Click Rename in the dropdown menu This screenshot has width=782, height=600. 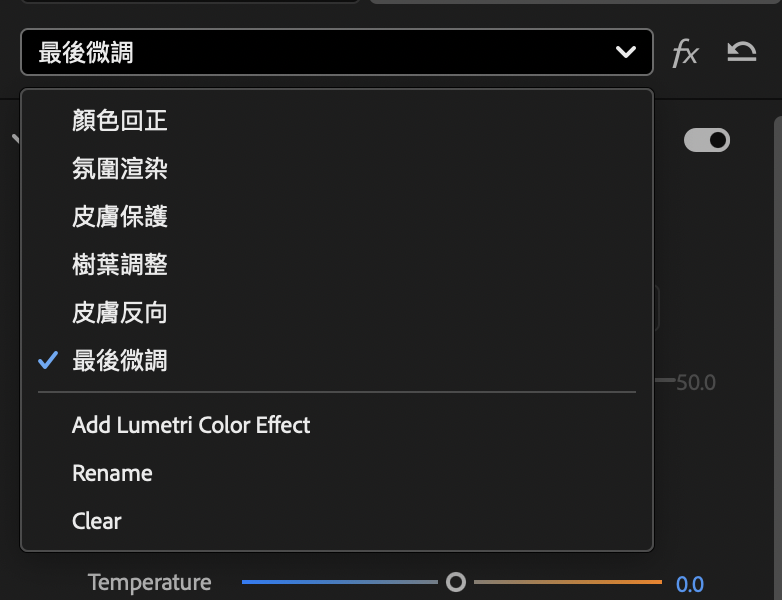[x=112, y=473]
